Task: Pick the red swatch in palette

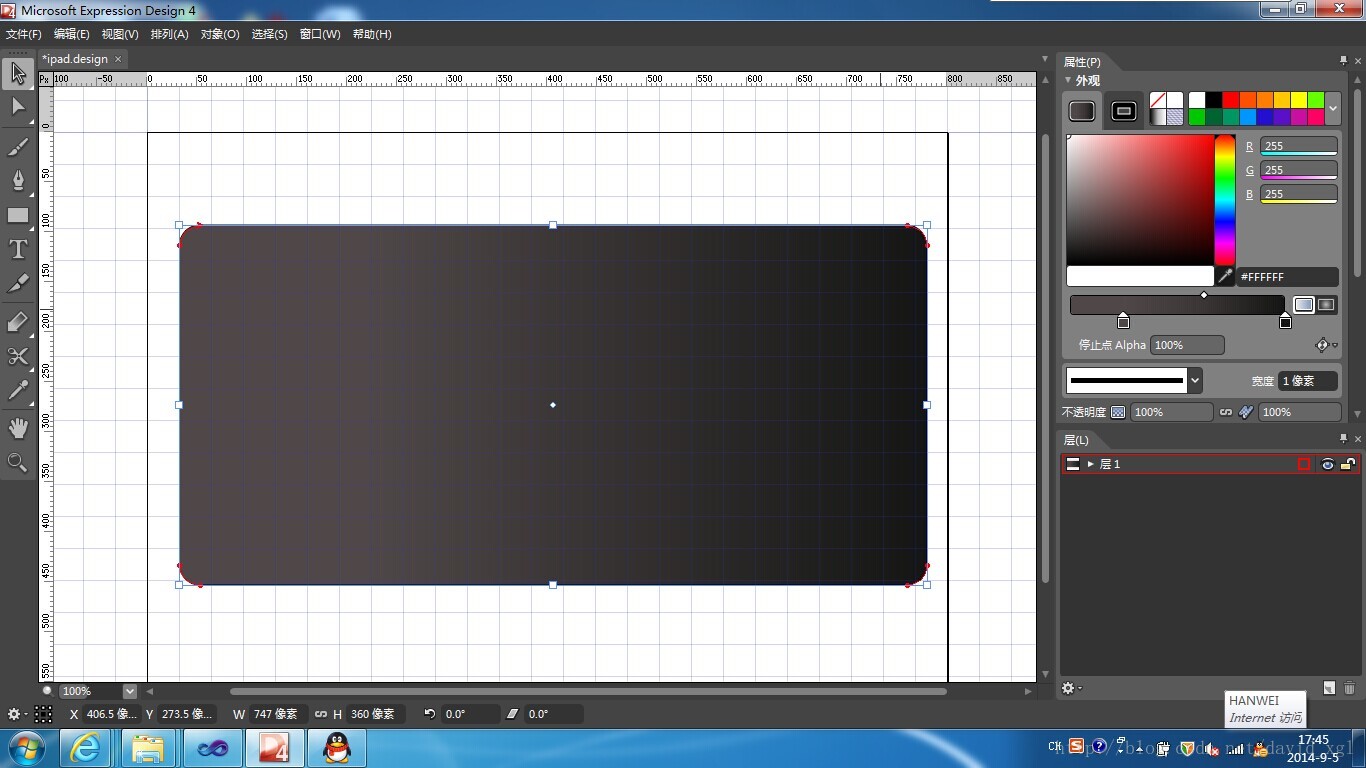Action: click(1231, 100)
